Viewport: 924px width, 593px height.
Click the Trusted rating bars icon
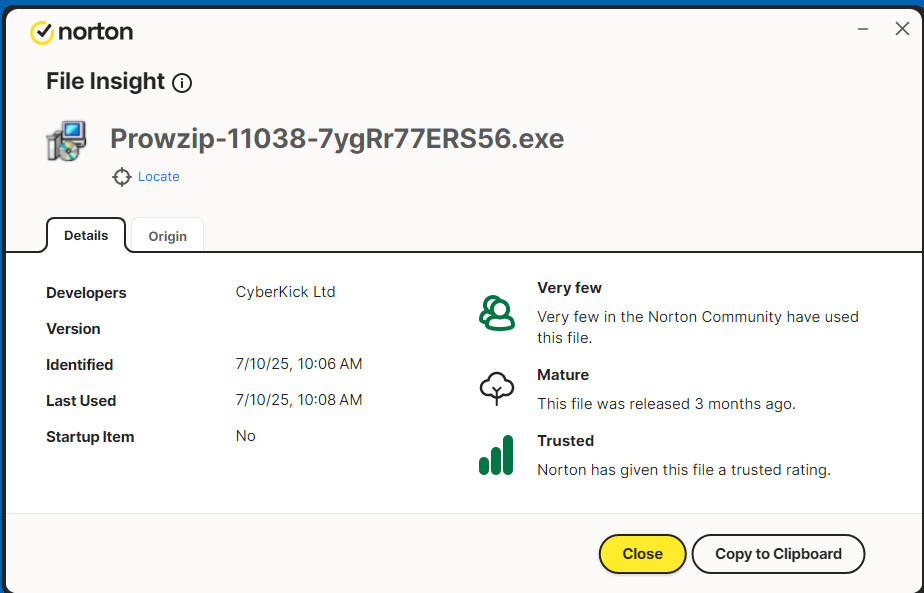(x=496, y=455)
